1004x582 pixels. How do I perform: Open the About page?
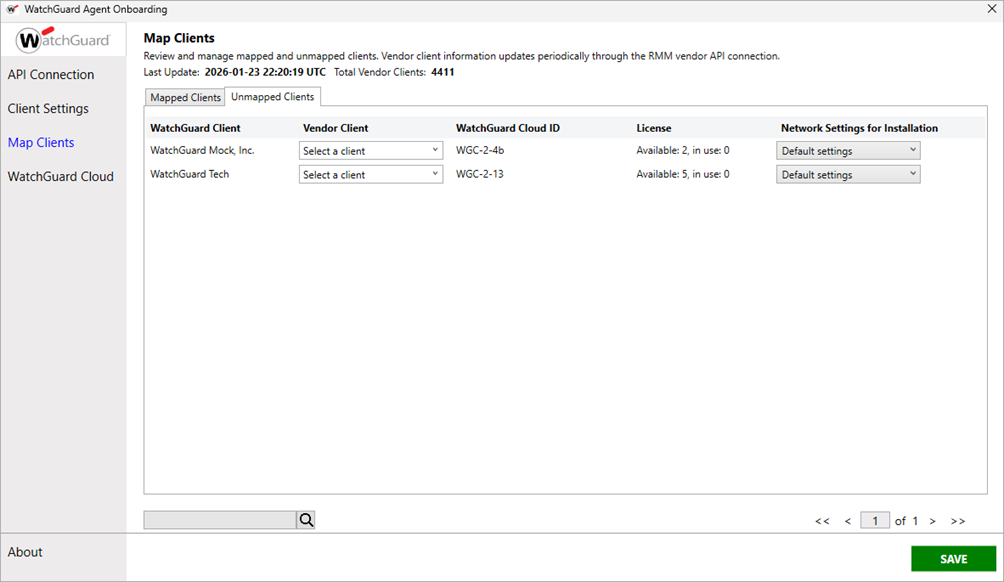25,551
